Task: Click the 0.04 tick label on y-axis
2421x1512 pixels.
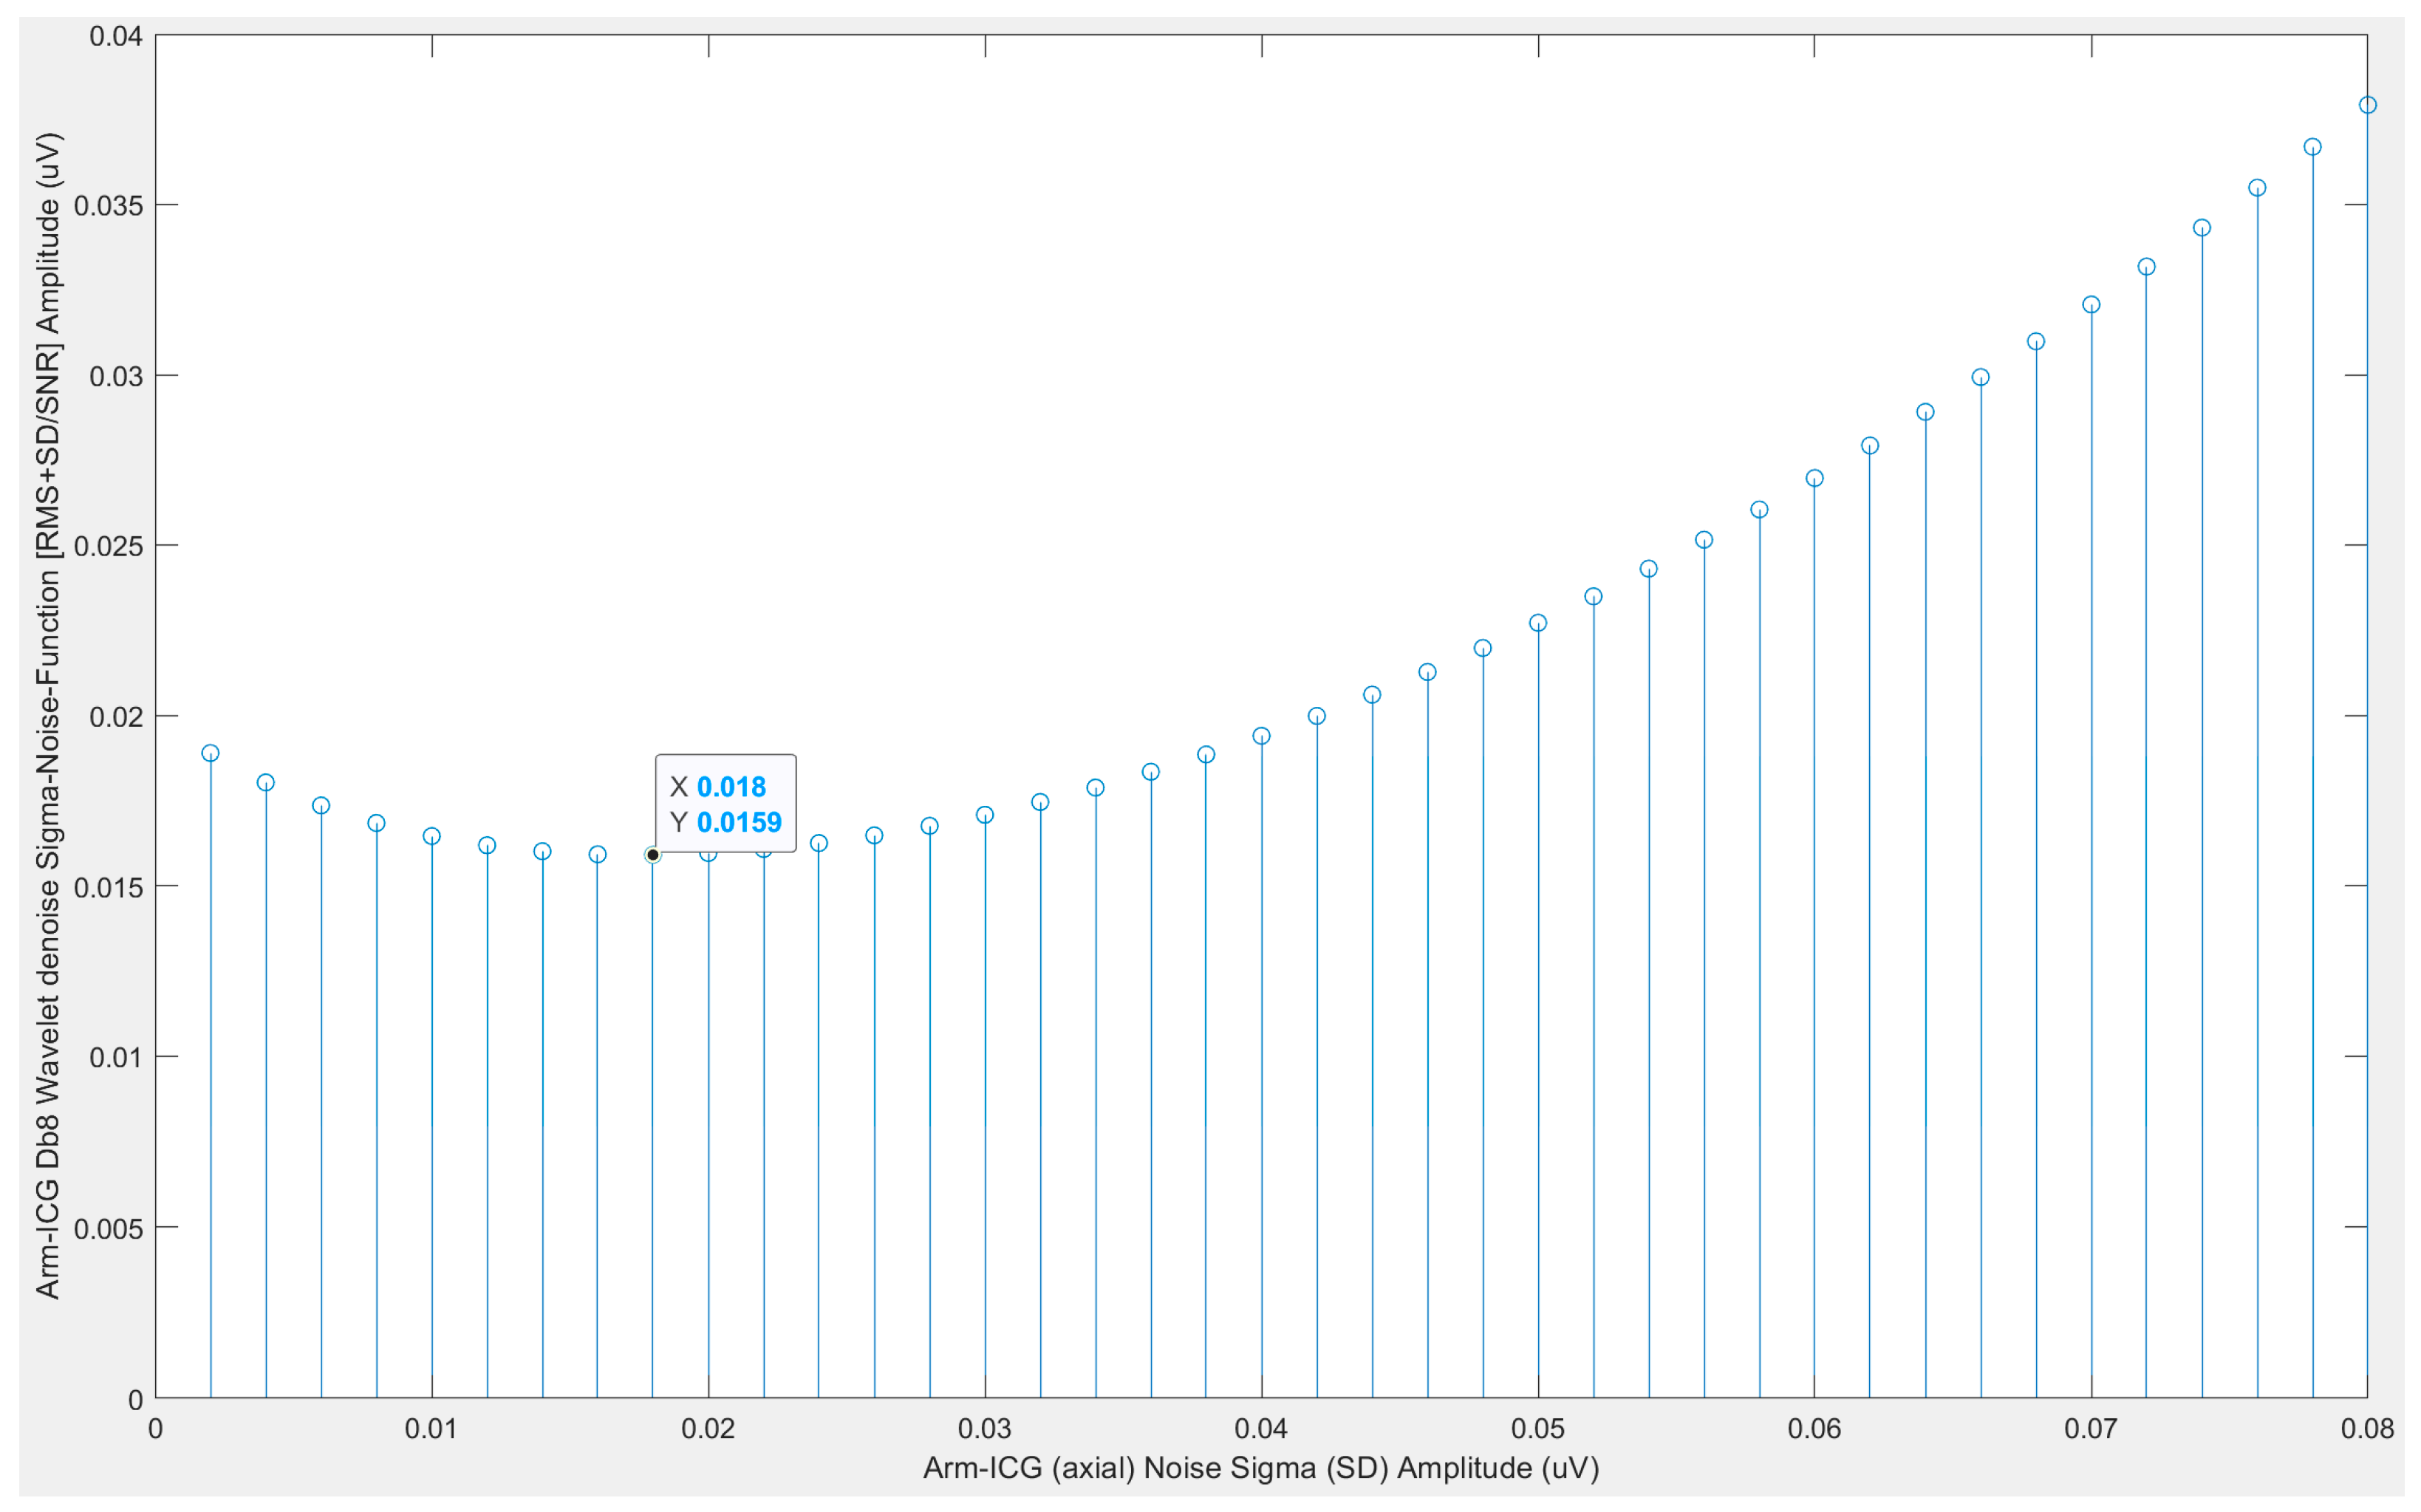Action: click(x=116, y=36)
